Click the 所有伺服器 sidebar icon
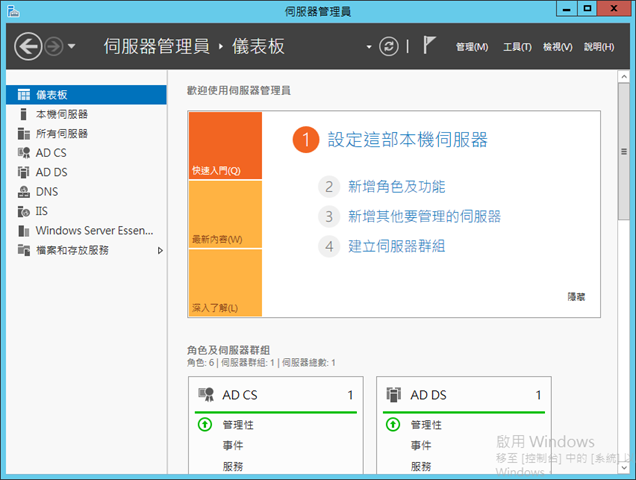This screenshot has height=480, width=636. pos(24,133)
